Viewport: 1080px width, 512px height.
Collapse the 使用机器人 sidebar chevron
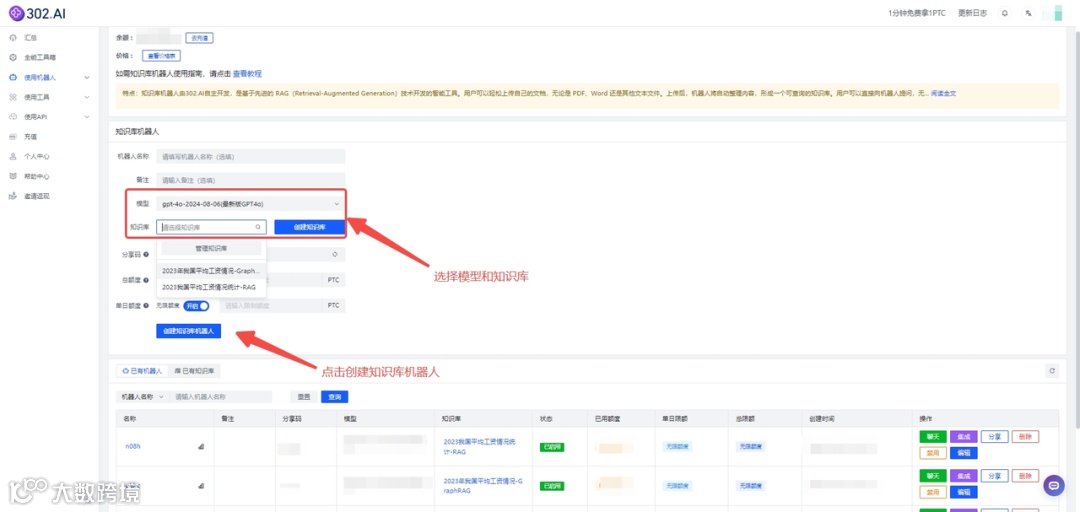[x=87, y=78]
